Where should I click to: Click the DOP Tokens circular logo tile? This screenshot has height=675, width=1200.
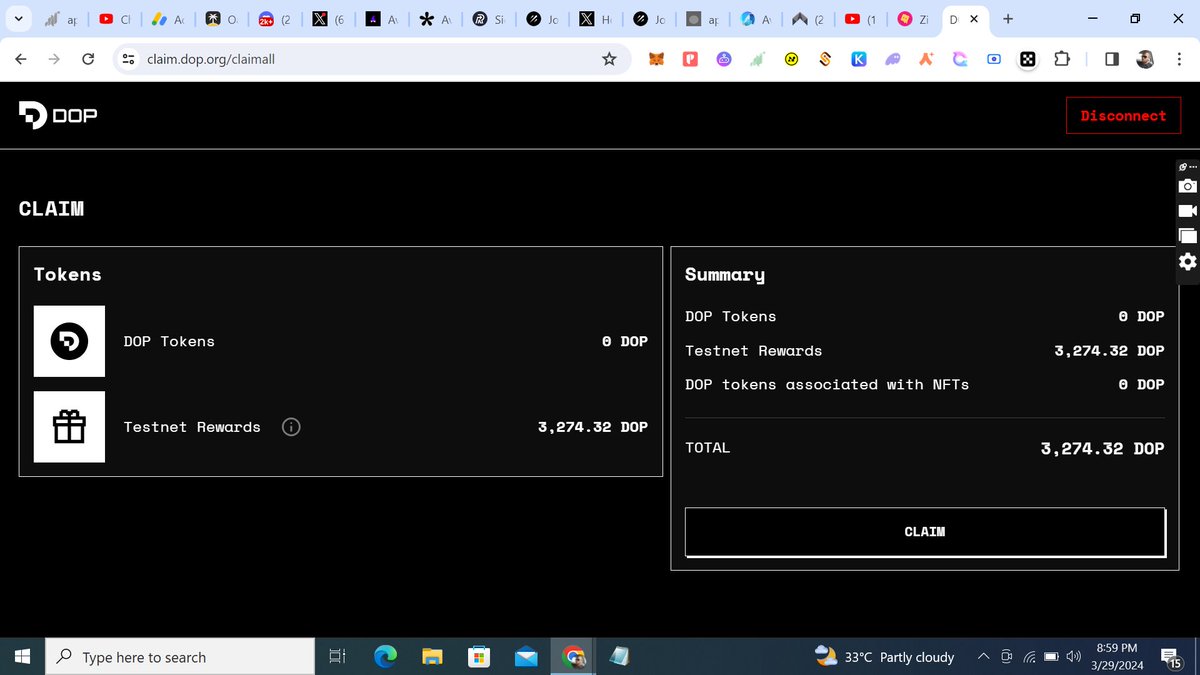pyautogui.click(x=69, y=341)
